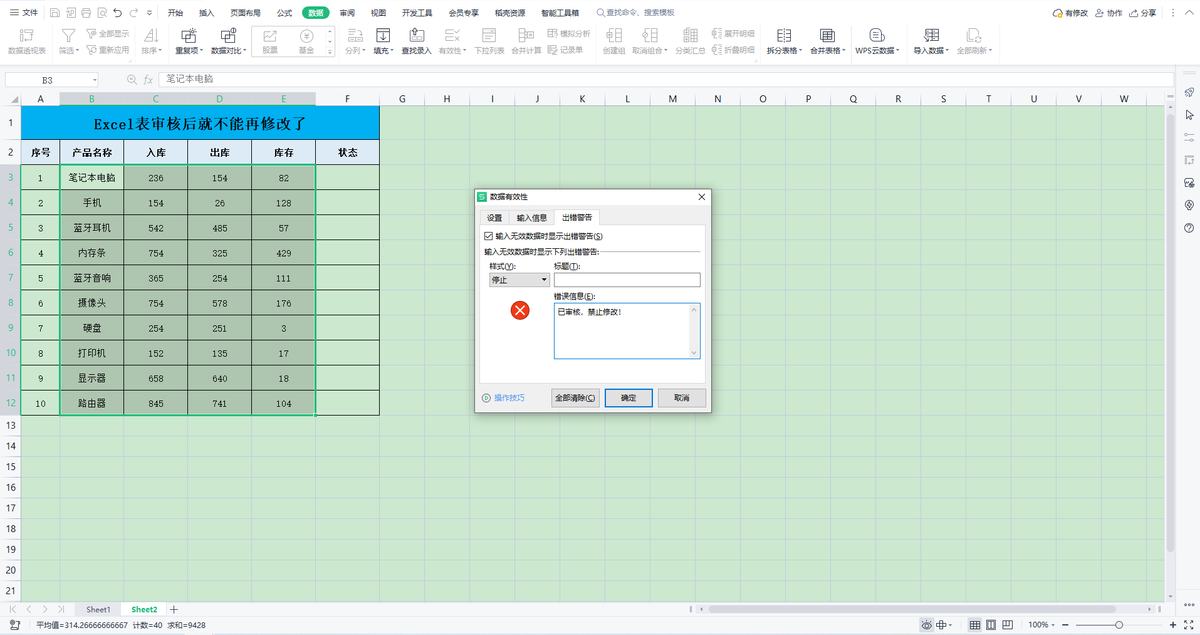
Task: Click the Cancel (取消) button in dialog
Action: click(x=682, y=398)
